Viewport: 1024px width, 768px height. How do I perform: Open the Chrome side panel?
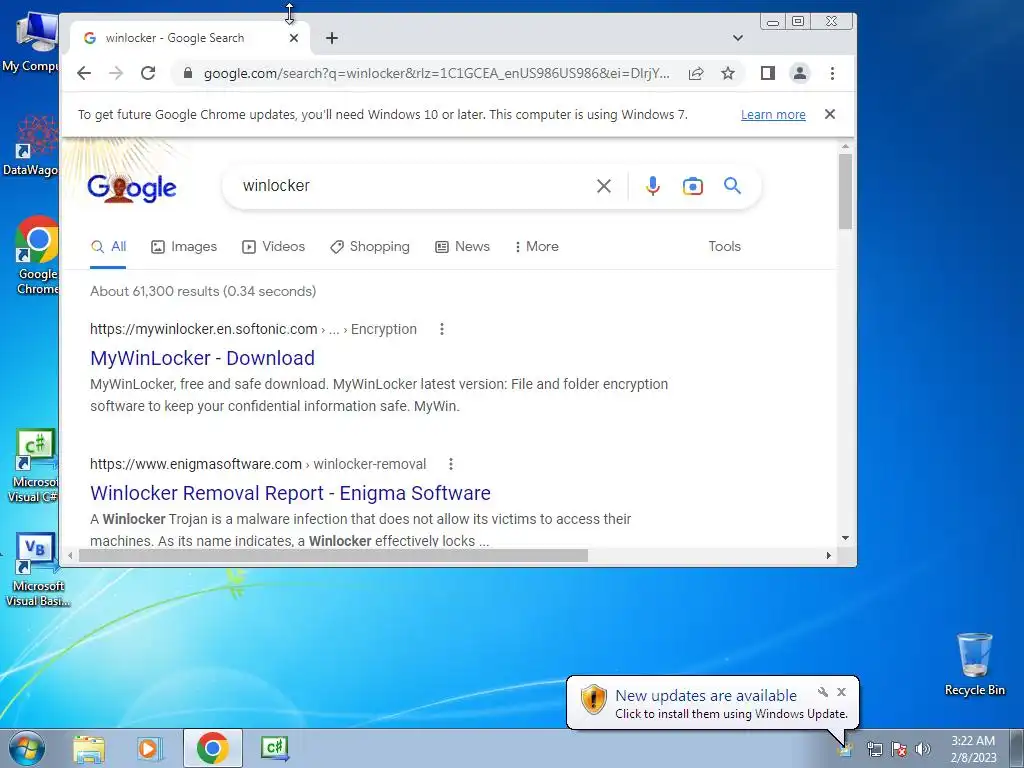coord(768,73)
